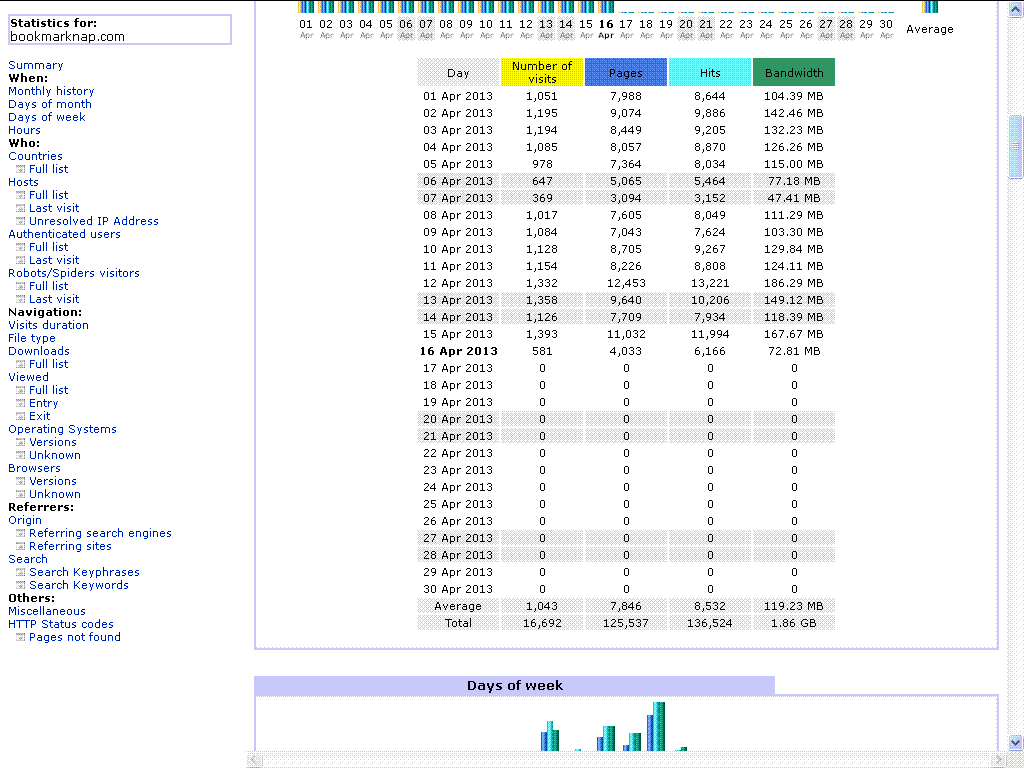Click the 'Number of visits' column header
1024x768 pixels.
[x=542, y=72]
